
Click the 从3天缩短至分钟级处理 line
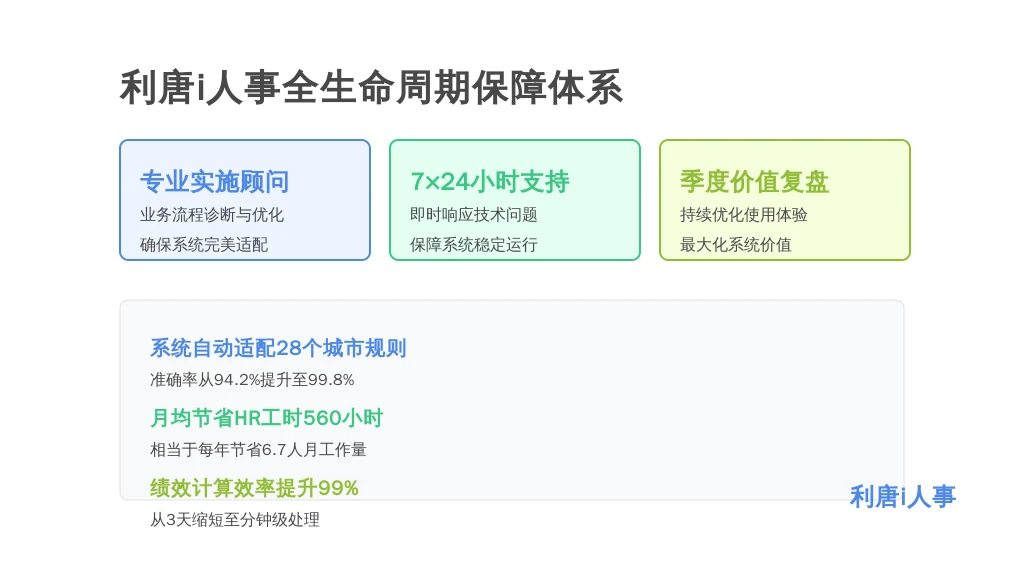tap(234, 520)
